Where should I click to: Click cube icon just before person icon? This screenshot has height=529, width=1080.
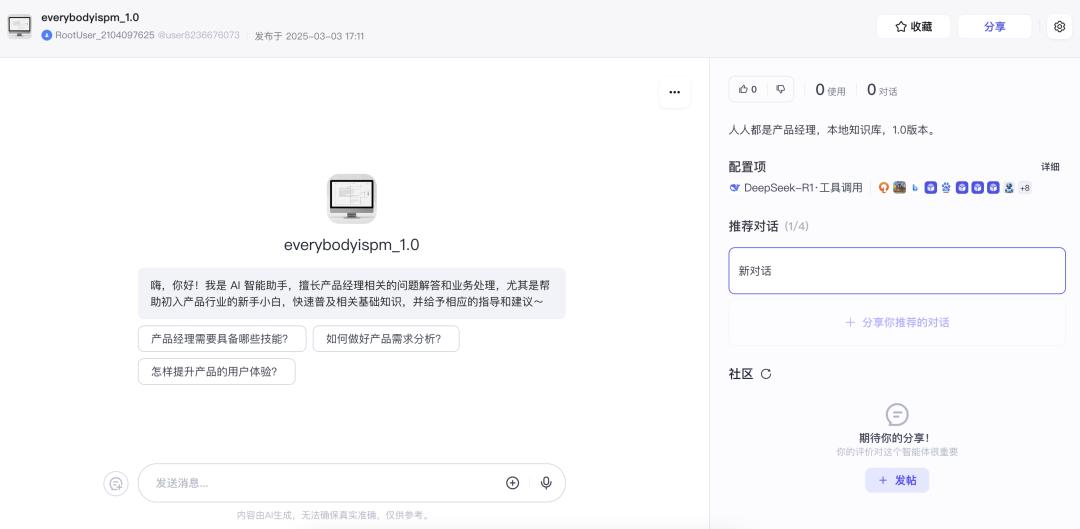(993, 187)
